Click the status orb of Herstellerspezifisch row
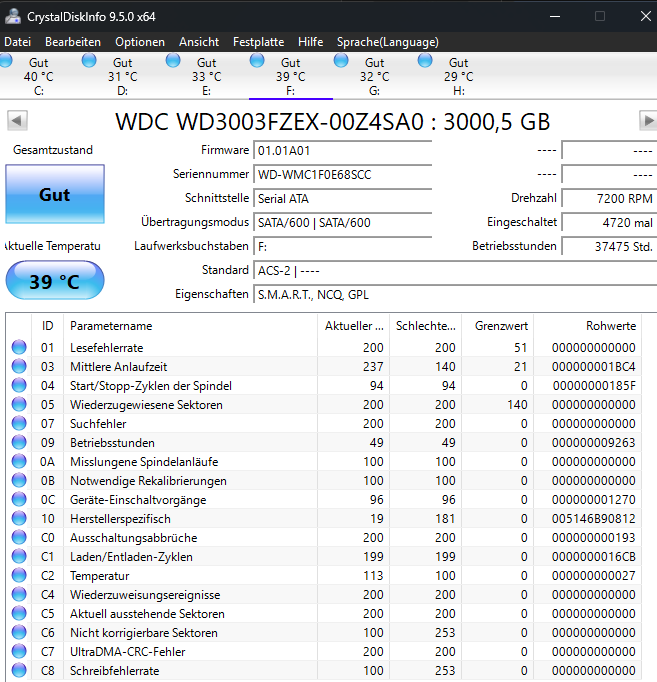The height and width of the screenshot is (682, 657). pos(19,518)
